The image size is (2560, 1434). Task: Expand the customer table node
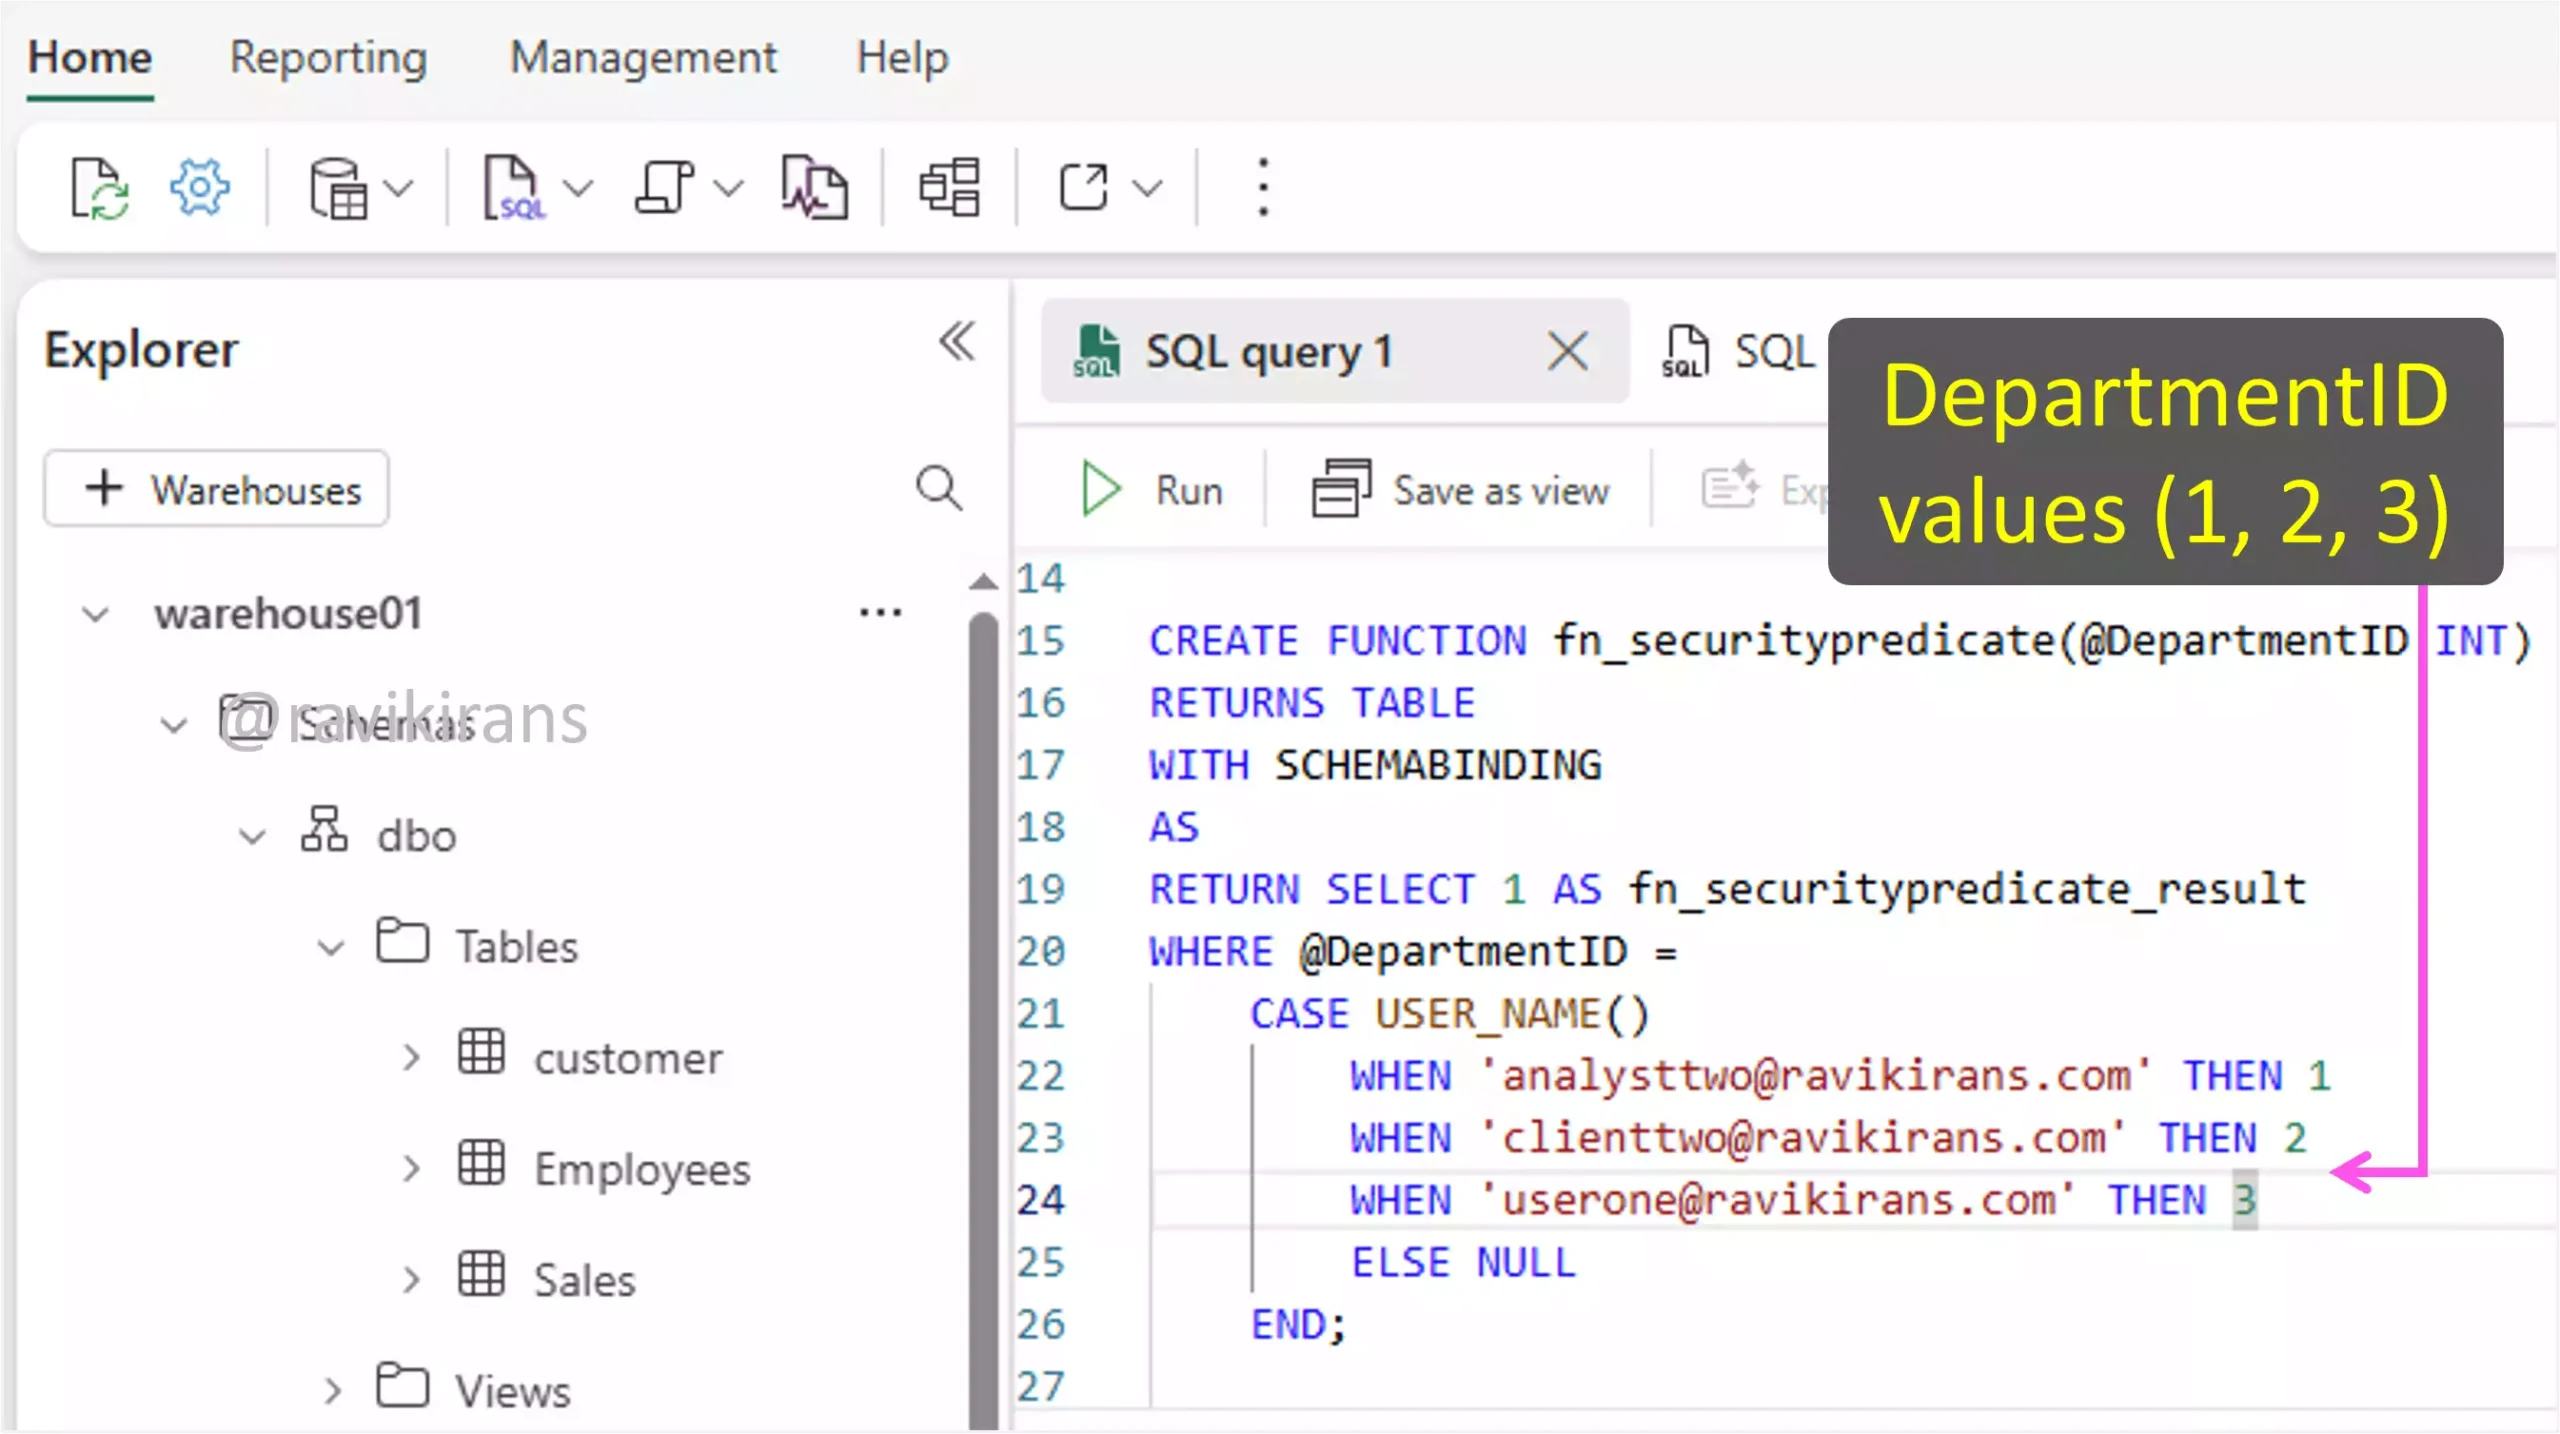tap(411, 1057)
